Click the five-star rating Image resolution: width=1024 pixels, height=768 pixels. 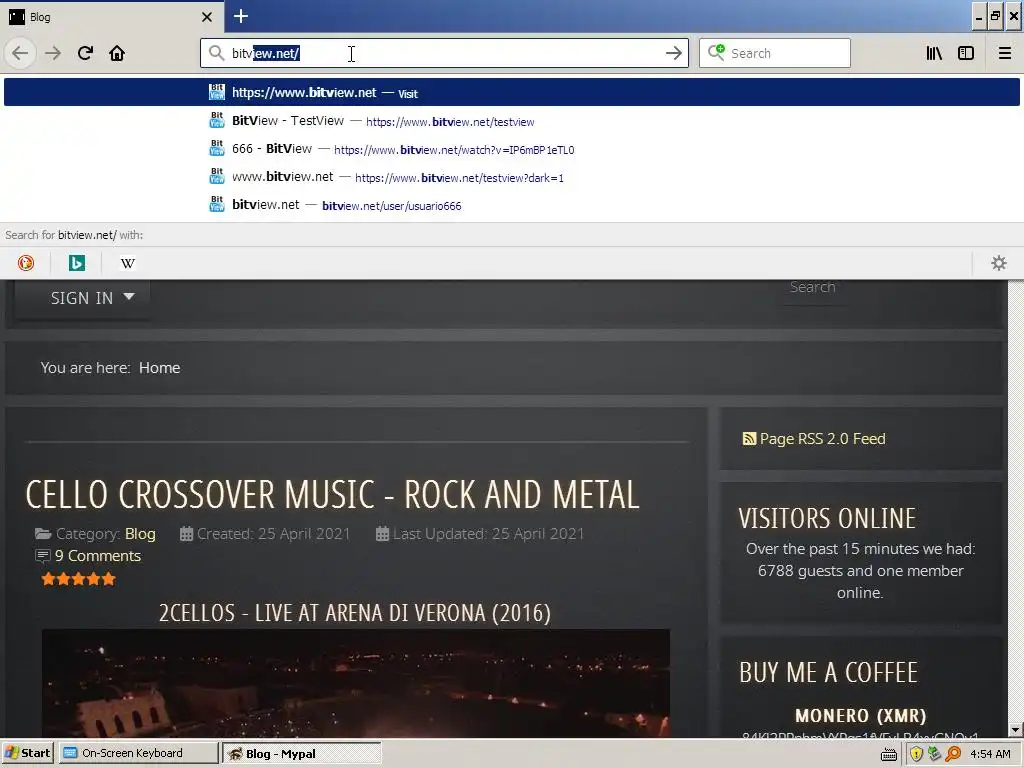[x=78, y=579]
